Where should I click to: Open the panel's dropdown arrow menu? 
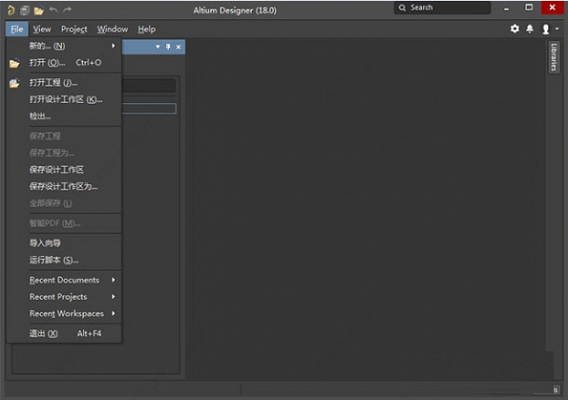tap(158, 47)
